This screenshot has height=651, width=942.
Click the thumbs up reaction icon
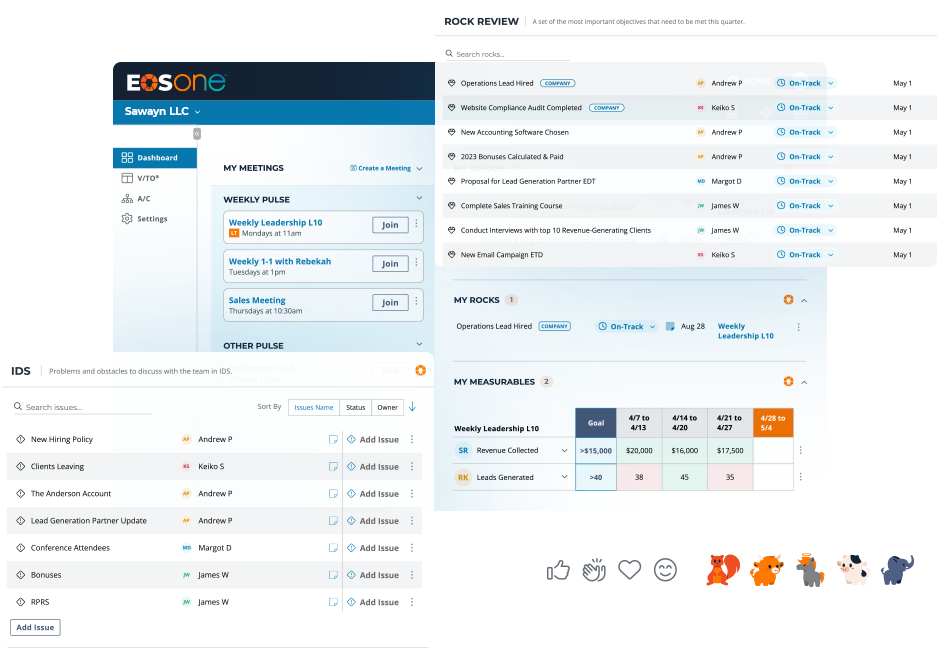[558, 570]
